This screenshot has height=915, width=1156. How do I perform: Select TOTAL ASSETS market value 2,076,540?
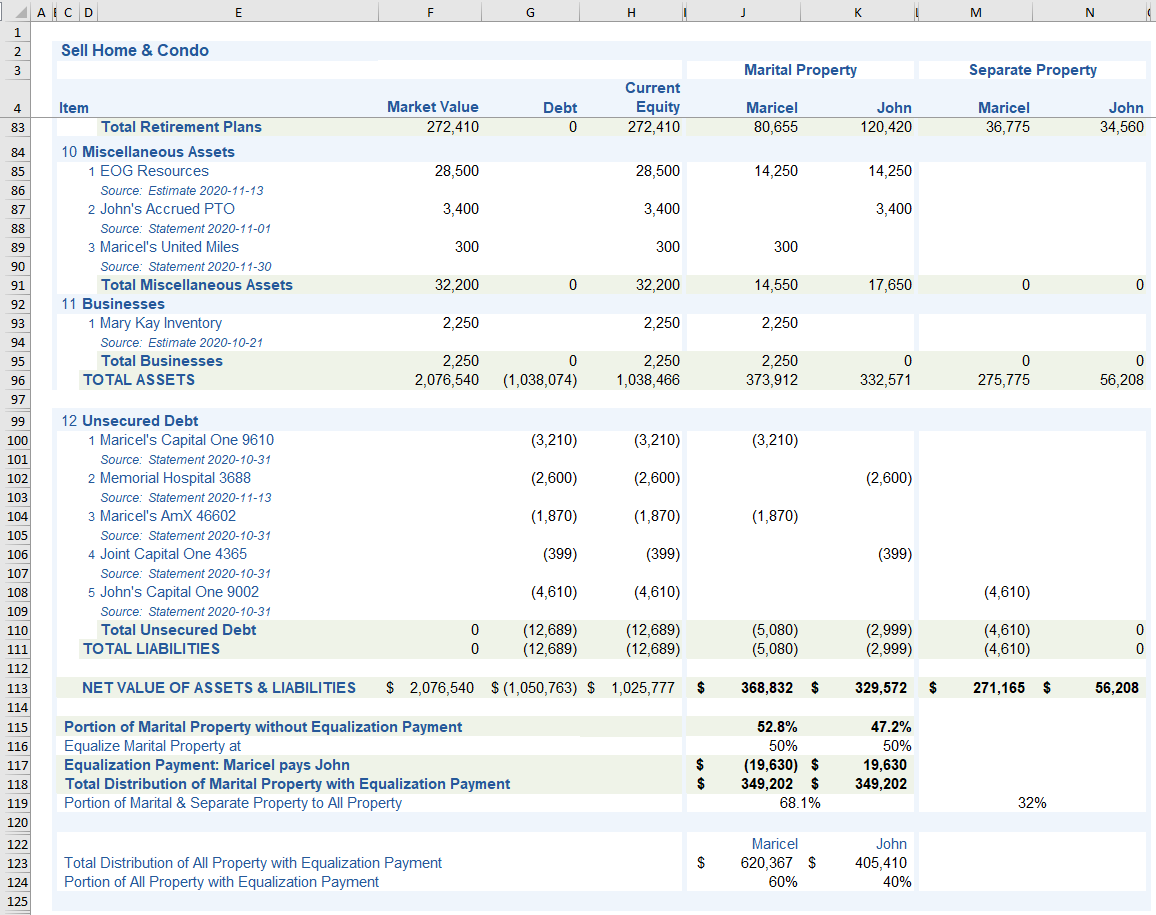click(x=446, y=380)
